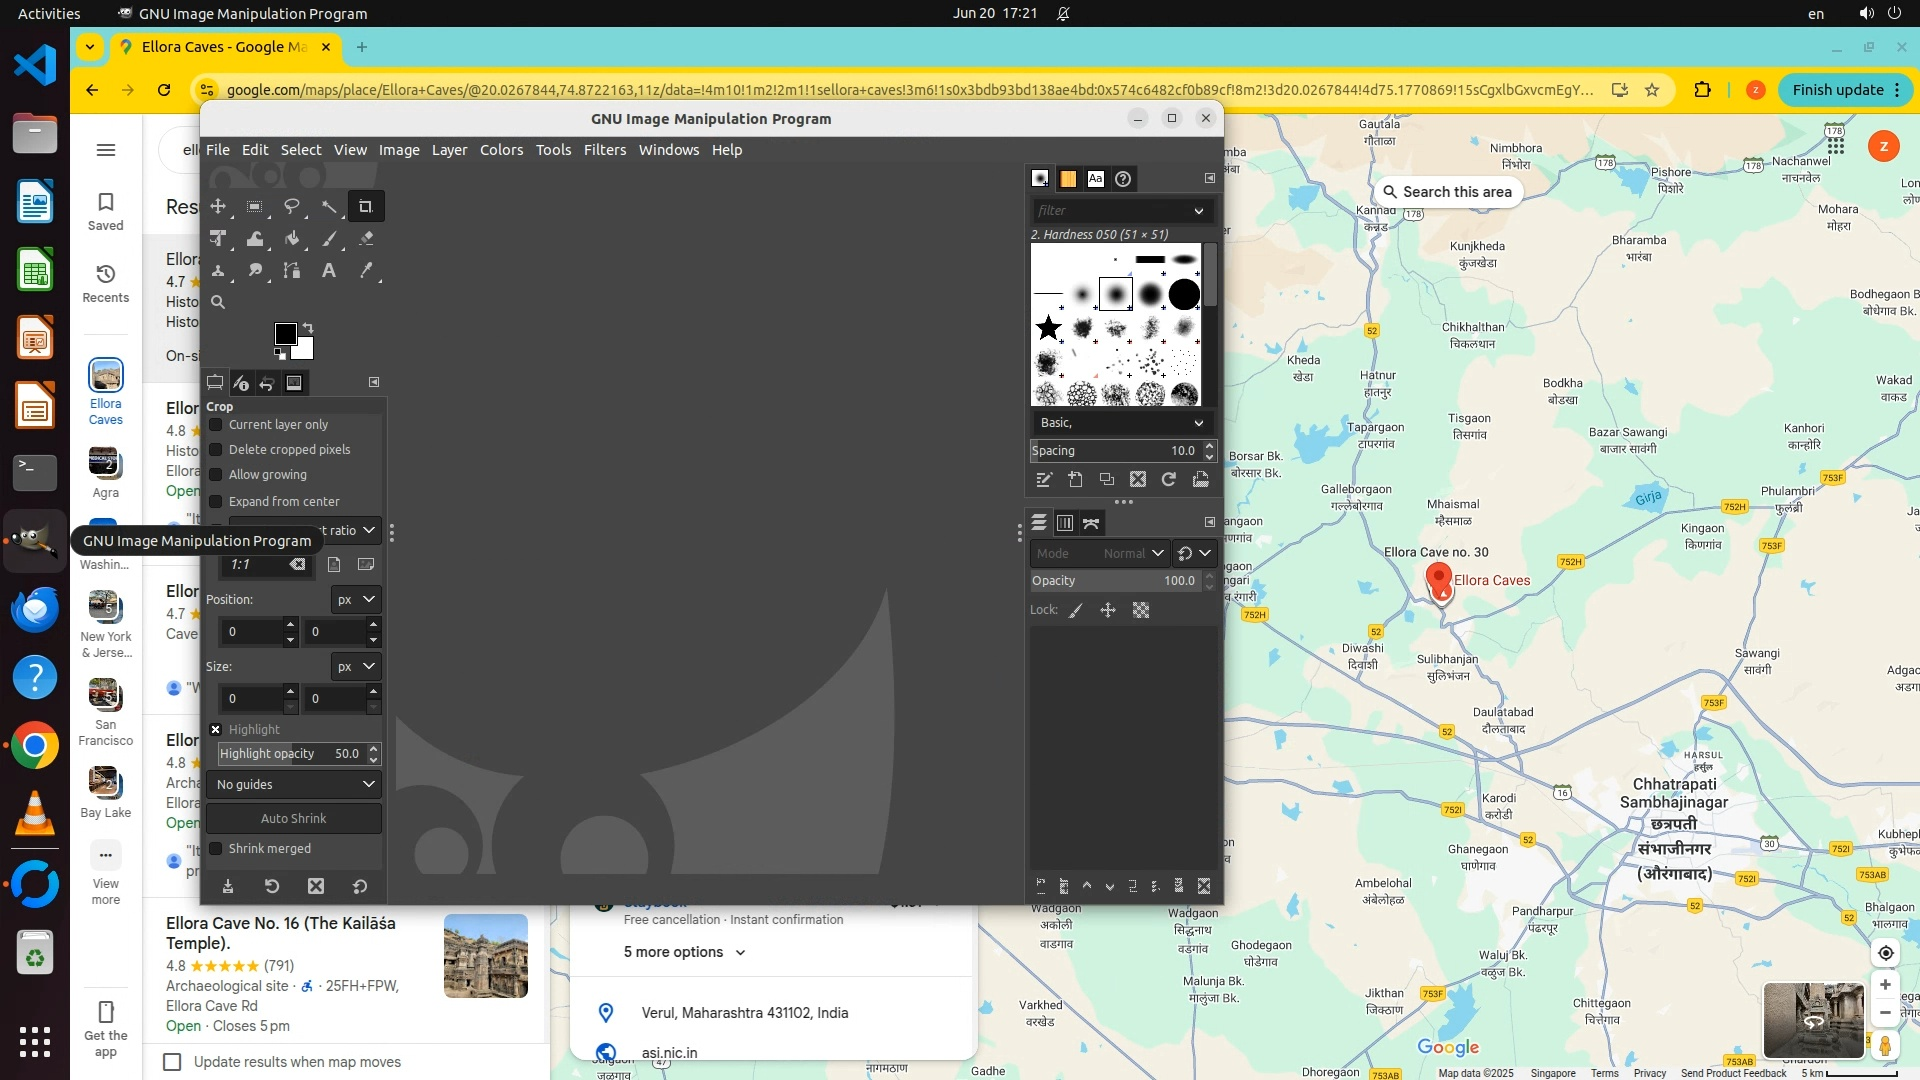Select the Text tool
Screen dimensions: 1920x1080
(x=328, y=271)
